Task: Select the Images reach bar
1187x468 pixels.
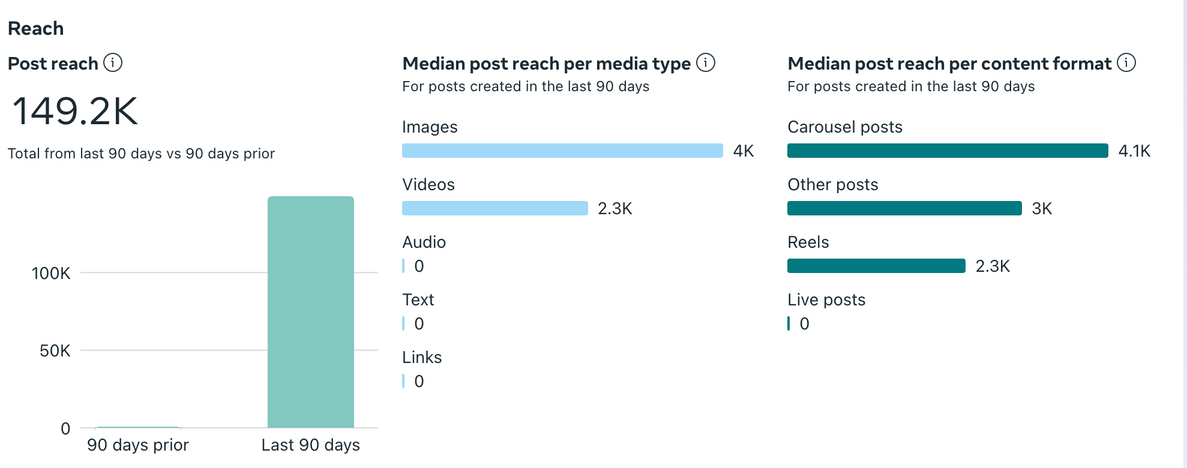Action: pos(562,151)
